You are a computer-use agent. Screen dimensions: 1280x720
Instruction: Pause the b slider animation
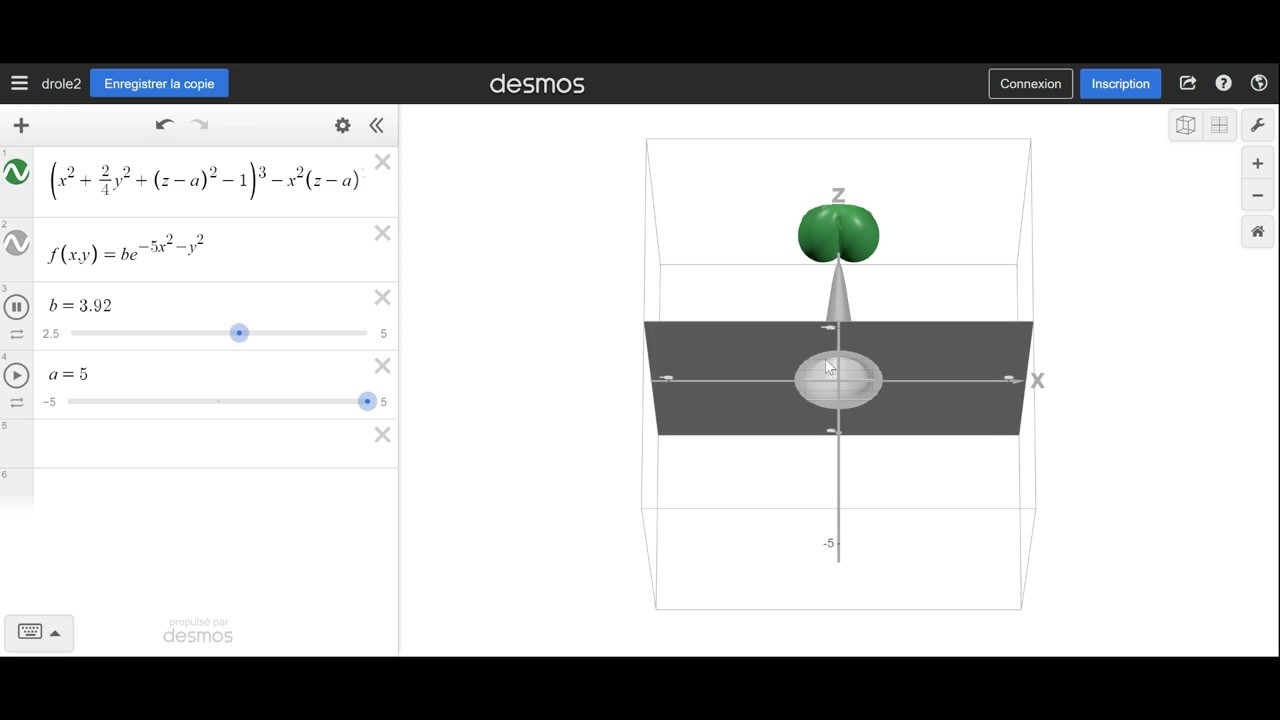pyautogui.click(x=16, y=306)
